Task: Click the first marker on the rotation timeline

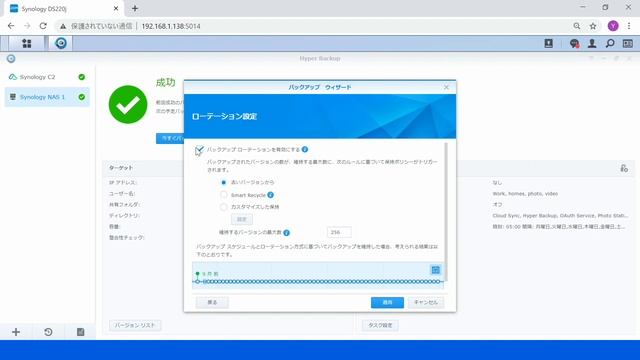Action: [x=198, y=282]
